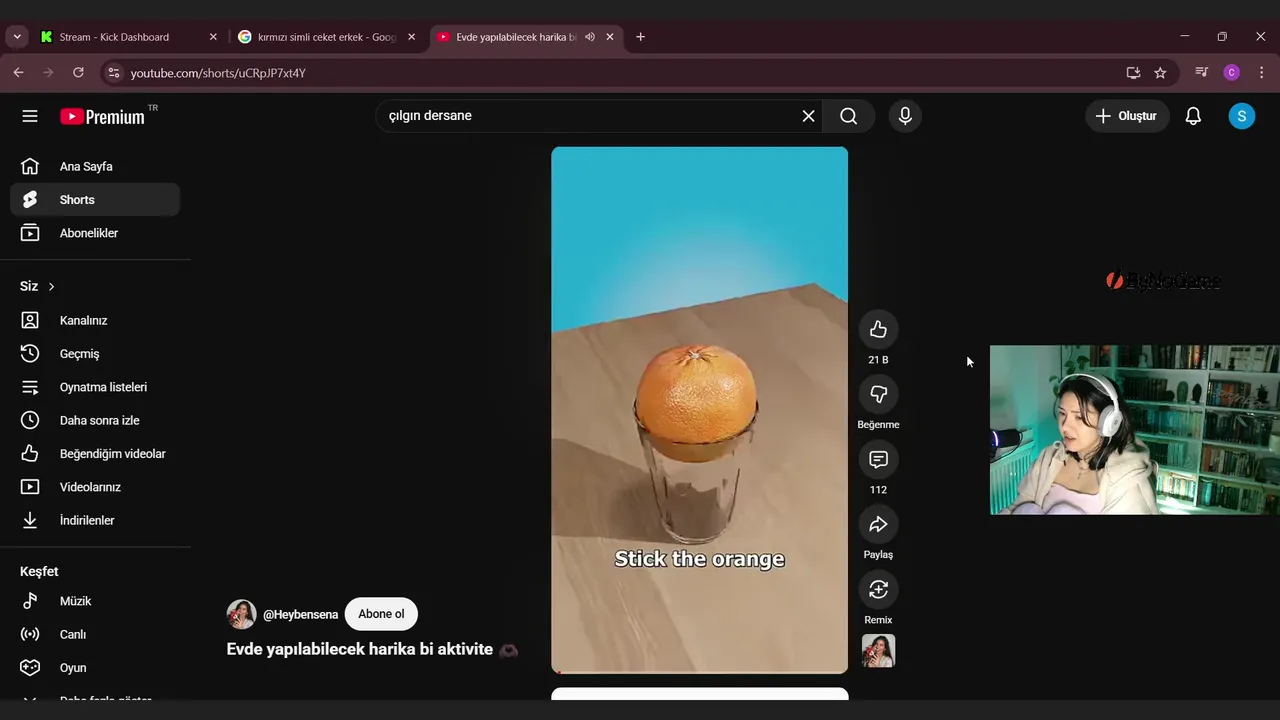Open Oyun gaming section
The width and height of the screenshot is (1280, 720).
[x=95, y=668]
